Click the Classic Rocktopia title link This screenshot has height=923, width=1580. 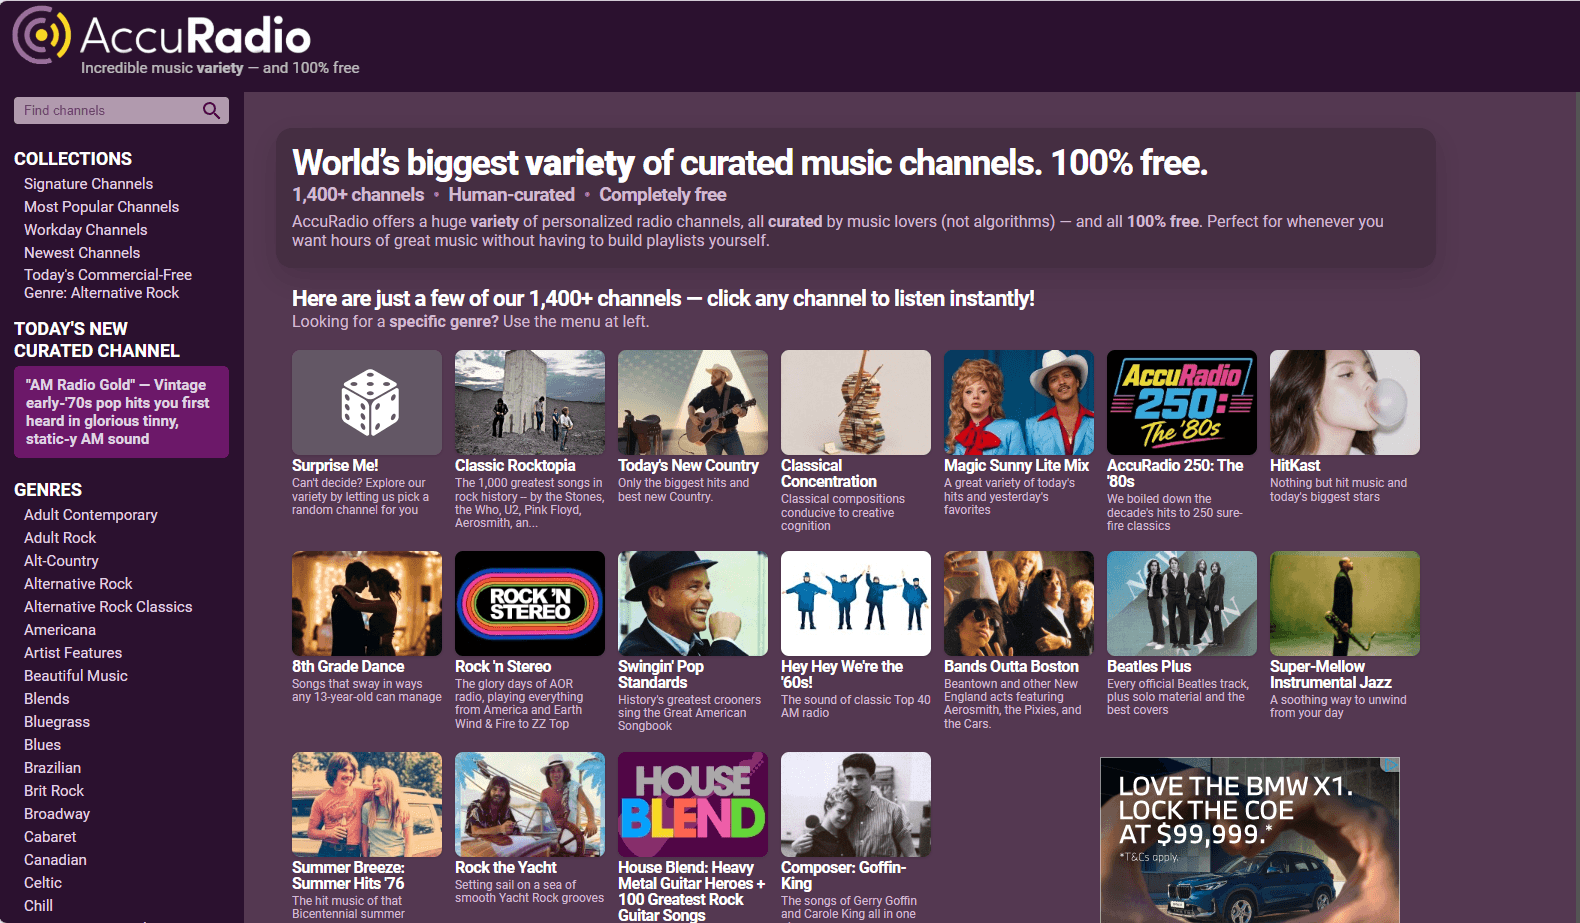[515, 466]
